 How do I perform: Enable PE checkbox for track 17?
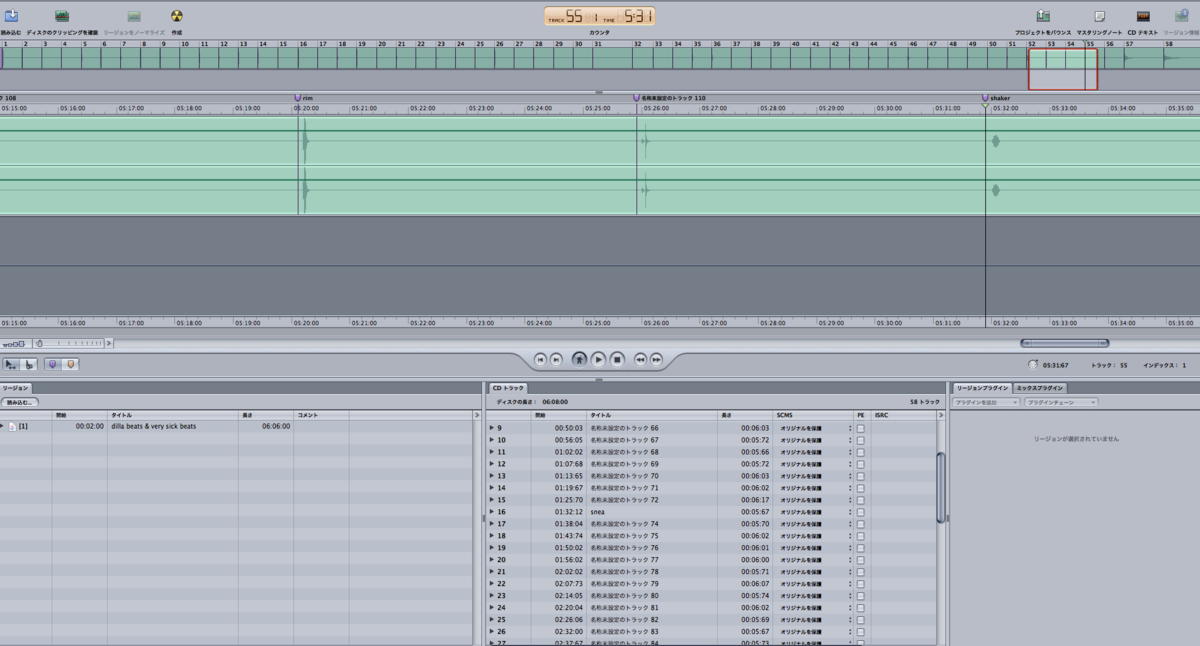coord(860,524)
